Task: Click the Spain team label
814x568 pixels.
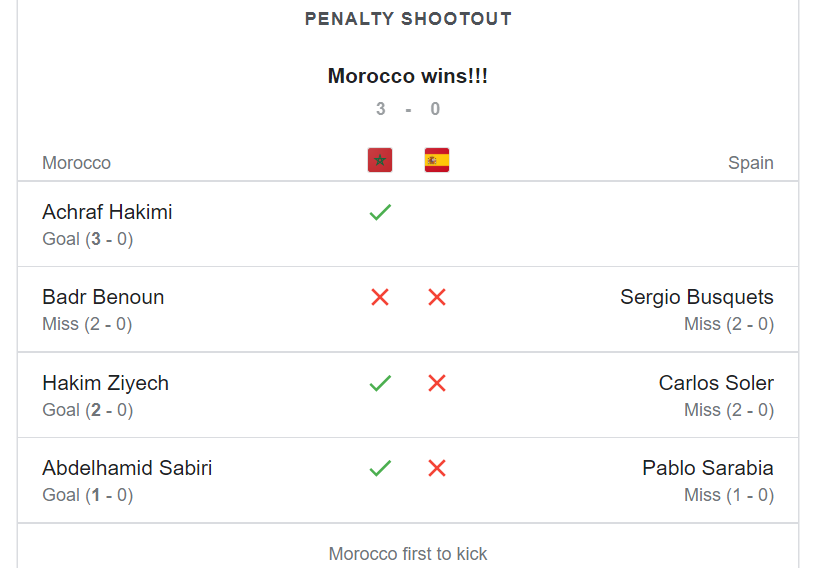Action: pos(751,163)
